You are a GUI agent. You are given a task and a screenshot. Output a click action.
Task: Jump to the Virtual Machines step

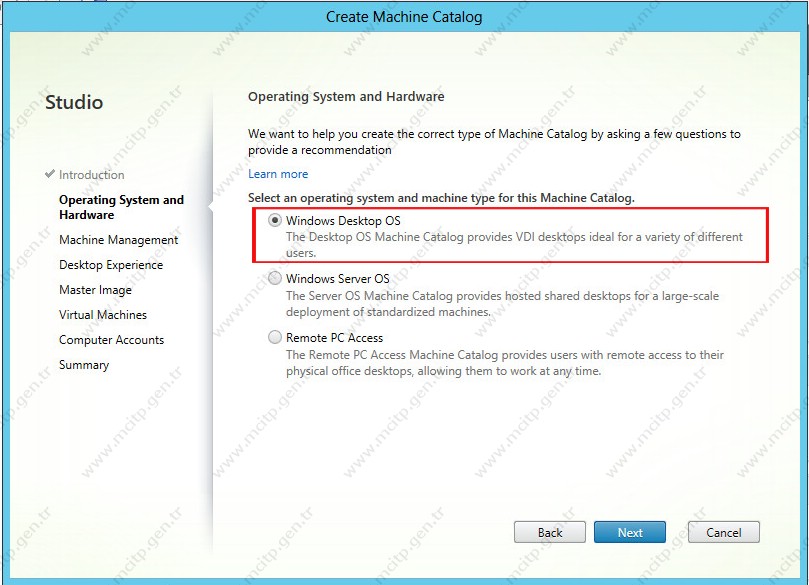point(103,315)
